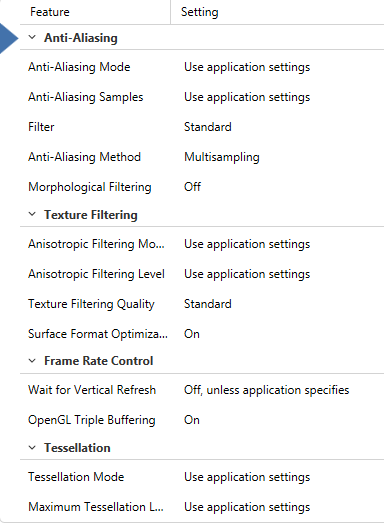Select the Multisampling Anti-Aliasing Method value
The image size is (384, 526).
tap(222, 157)
